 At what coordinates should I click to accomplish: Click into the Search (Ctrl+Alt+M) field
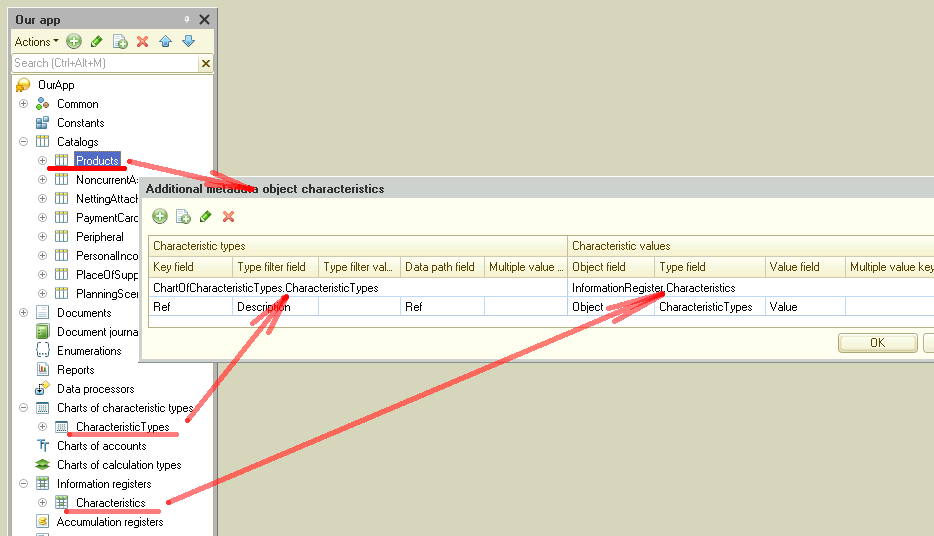coord(104,63)
